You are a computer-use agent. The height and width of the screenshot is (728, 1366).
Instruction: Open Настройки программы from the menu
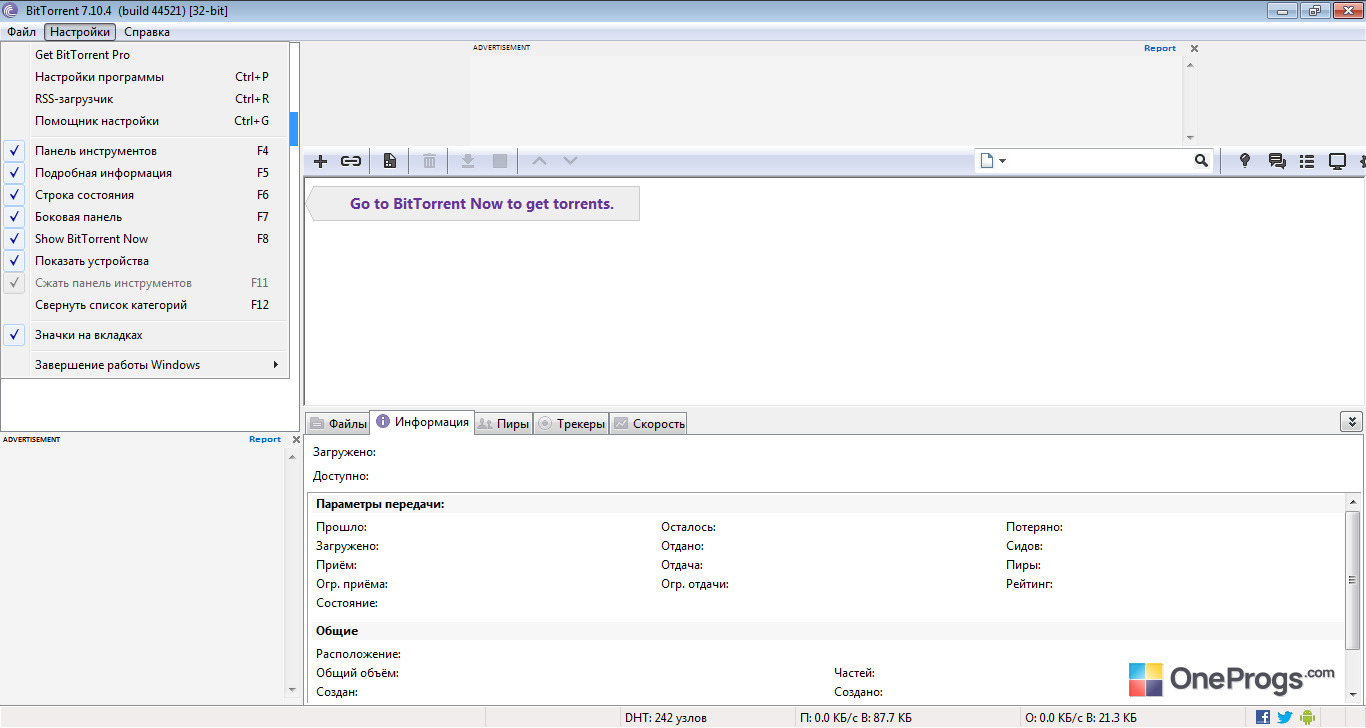pyautogui.click(x=145, y=77)
